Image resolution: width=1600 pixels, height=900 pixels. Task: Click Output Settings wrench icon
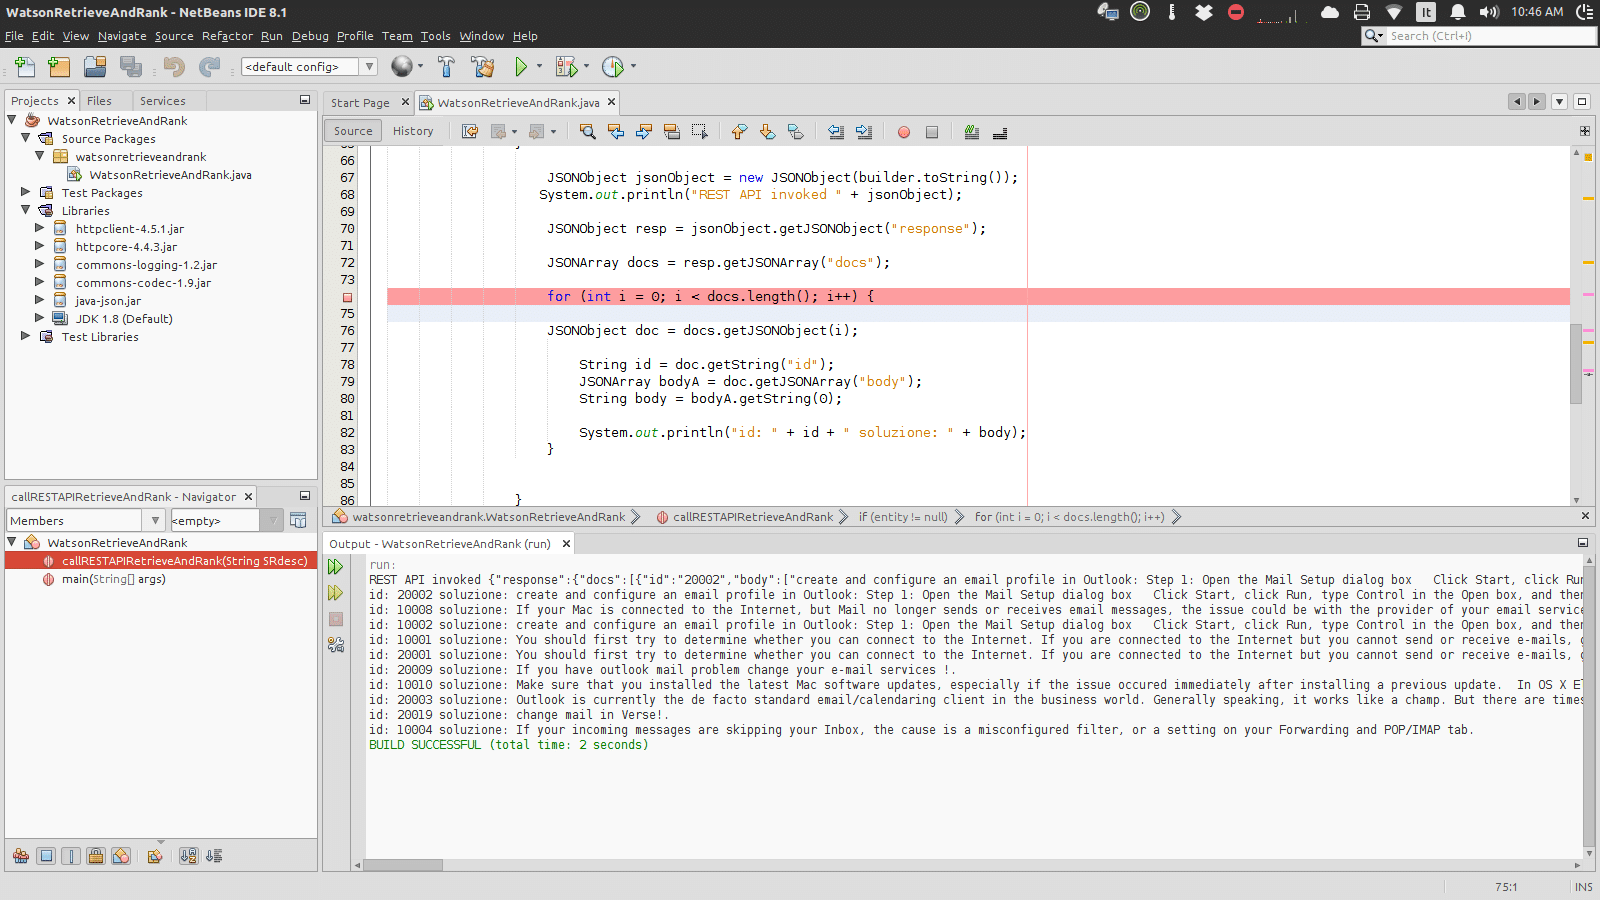(x=336, y=645)
